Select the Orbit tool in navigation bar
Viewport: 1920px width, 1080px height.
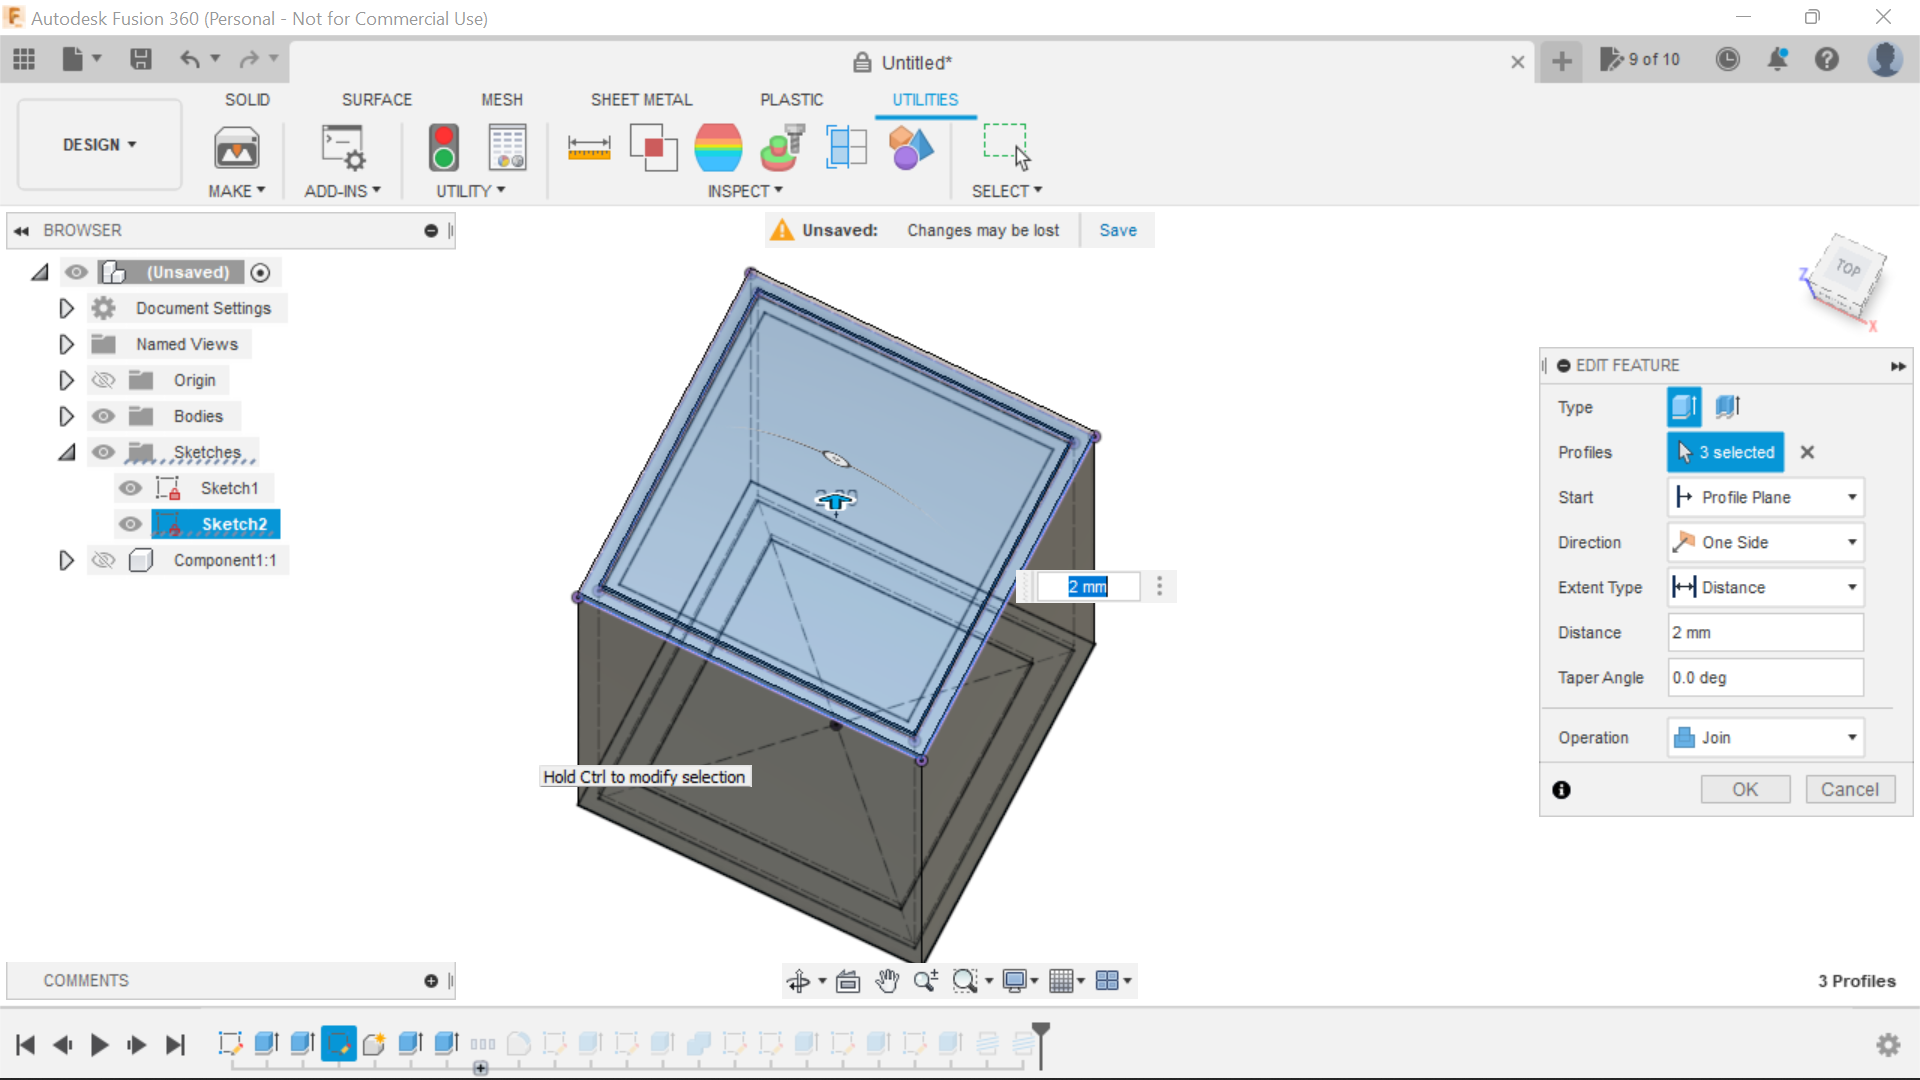tap(800, 980)
